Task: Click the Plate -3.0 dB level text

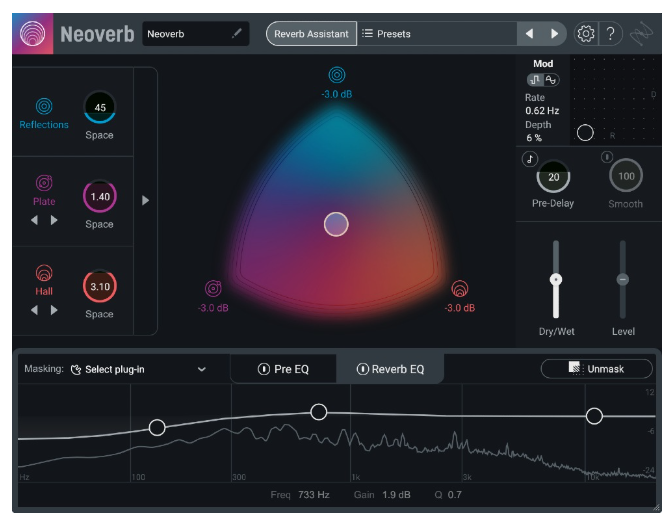Action: tap(213, 308)
